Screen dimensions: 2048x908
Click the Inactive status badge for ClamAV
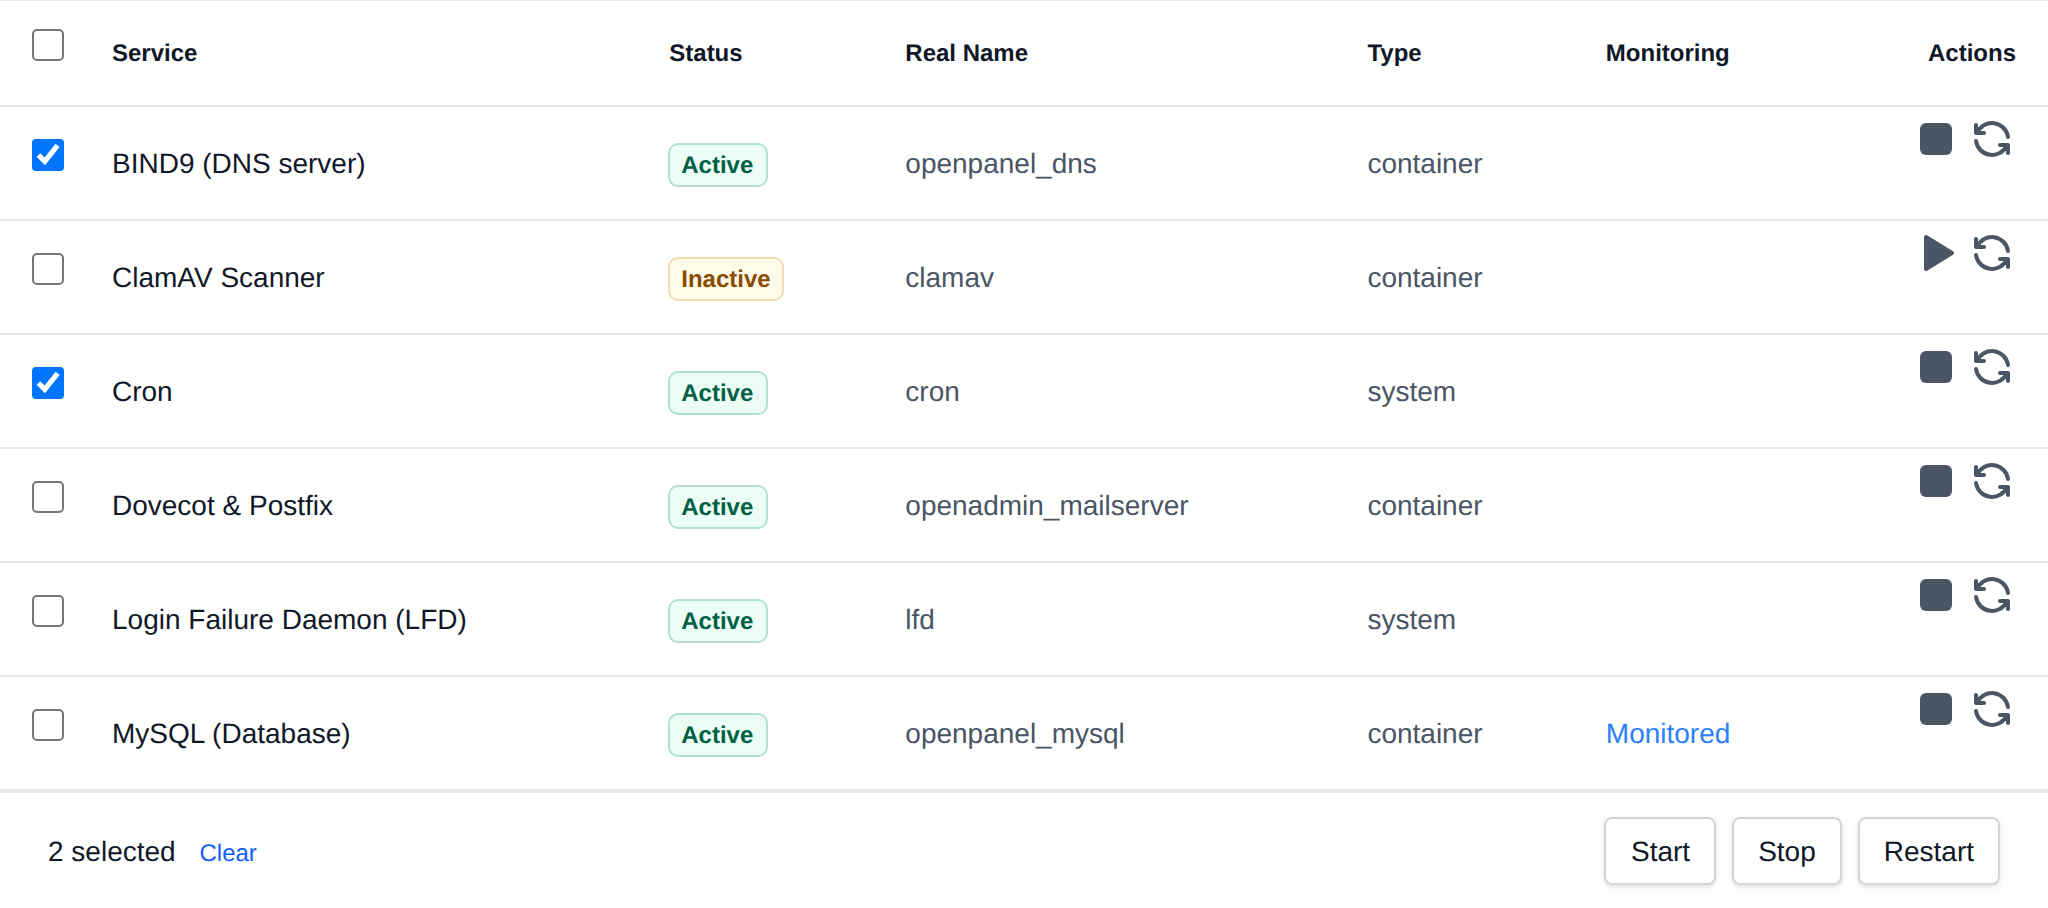[x=726, y=279]
